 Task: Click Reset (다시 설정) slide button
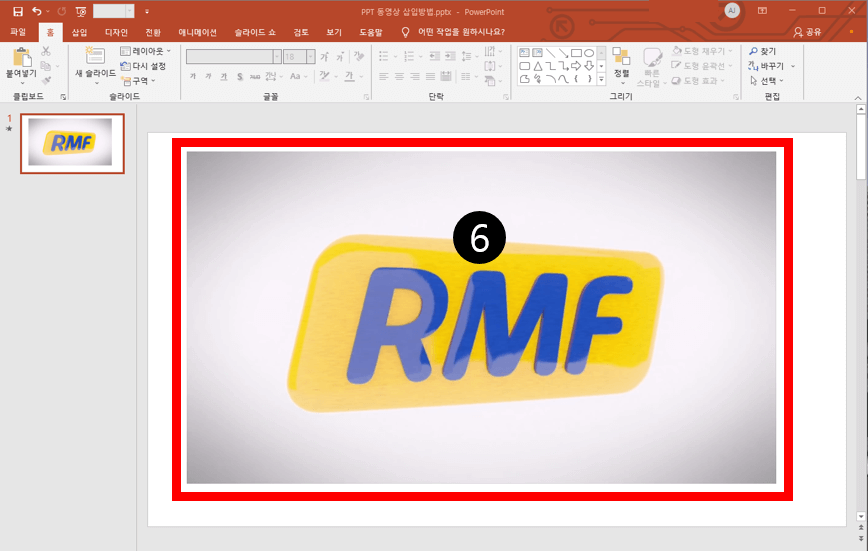click(143, 66)
